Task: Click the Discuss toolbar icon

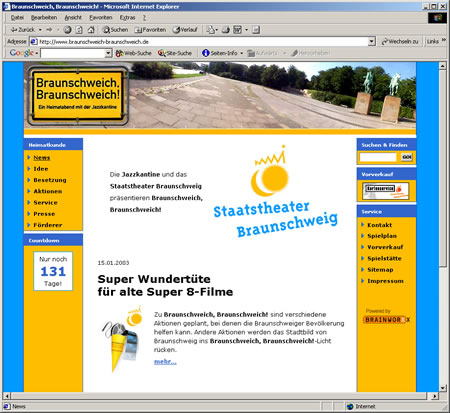Action: tap(256, 30)
